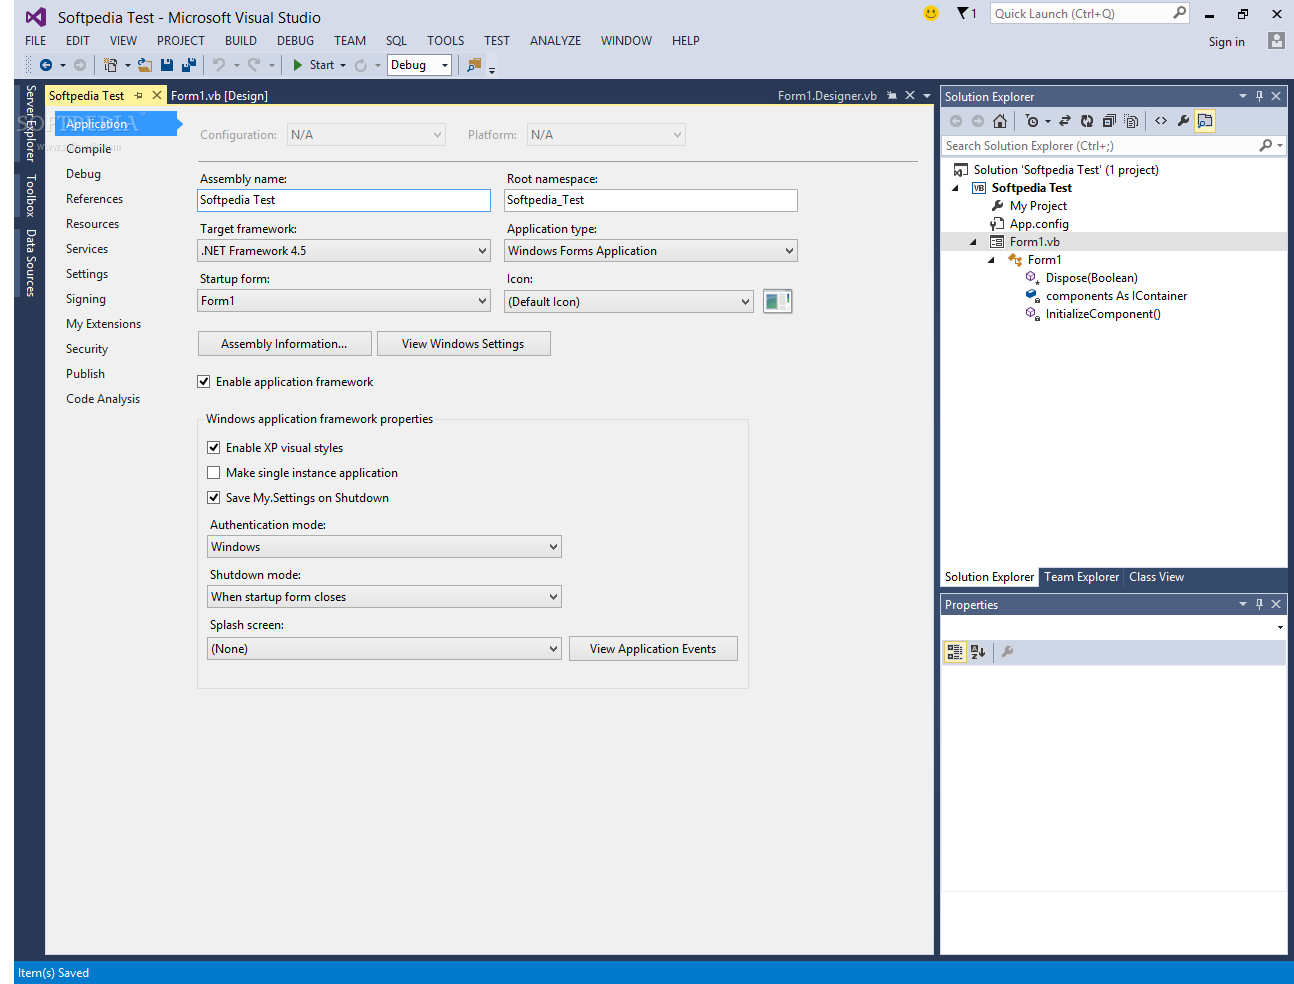
Task: Open the ANALYZE menu
Action: click(x=556, y=41)
